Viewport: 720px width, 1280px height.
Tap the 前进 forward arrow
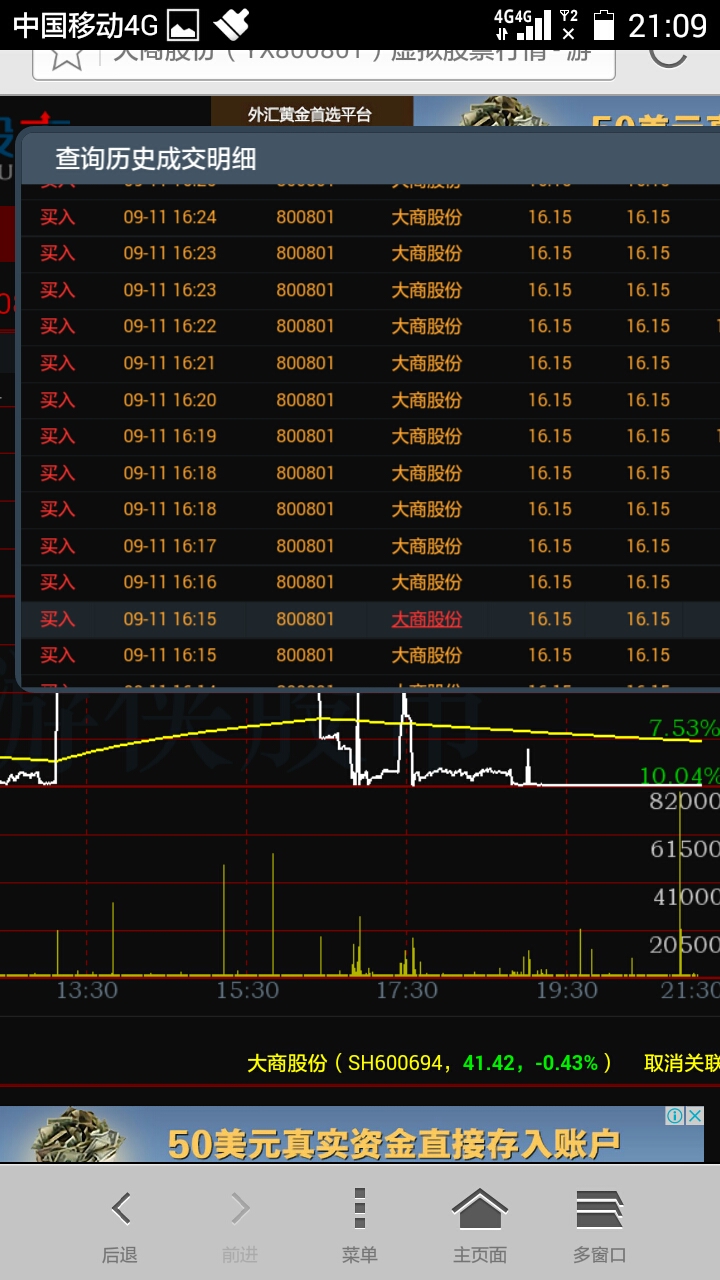pos(240,1225)
